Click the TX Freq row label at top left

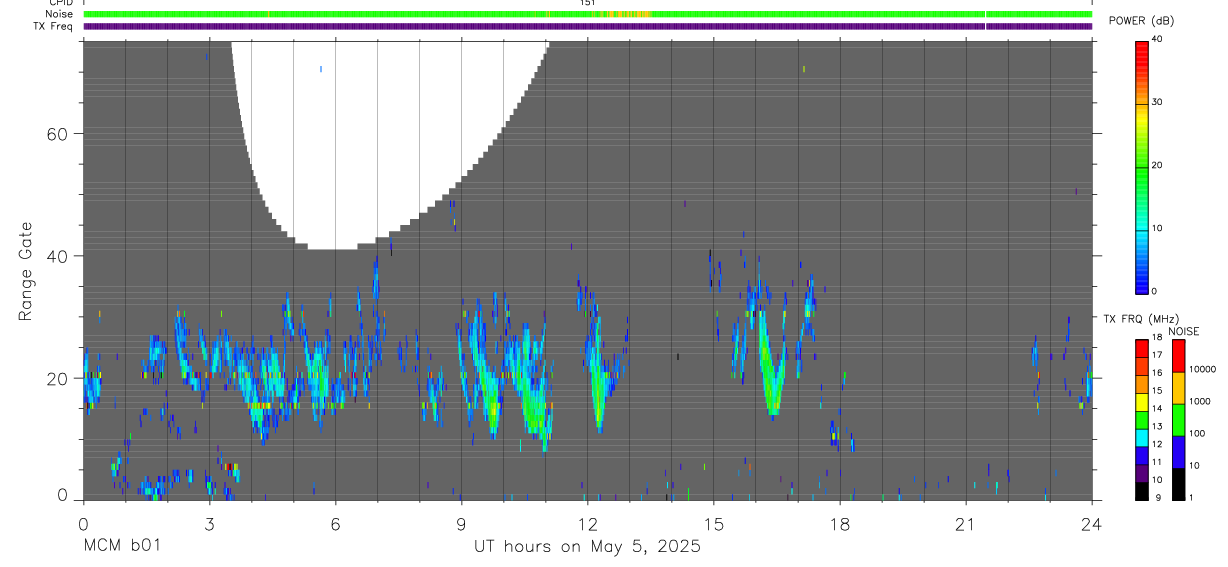point(52,26)
